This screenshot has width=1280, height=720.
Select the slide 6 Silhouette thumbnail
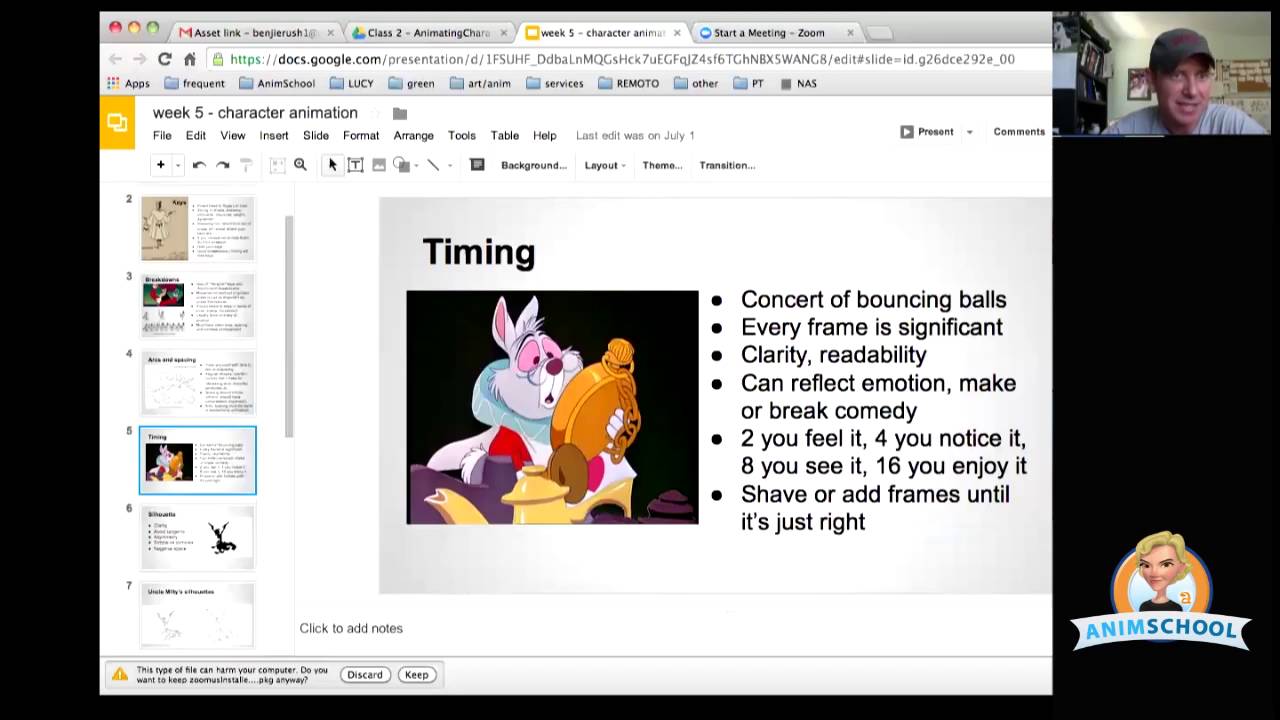coord(198,538)
